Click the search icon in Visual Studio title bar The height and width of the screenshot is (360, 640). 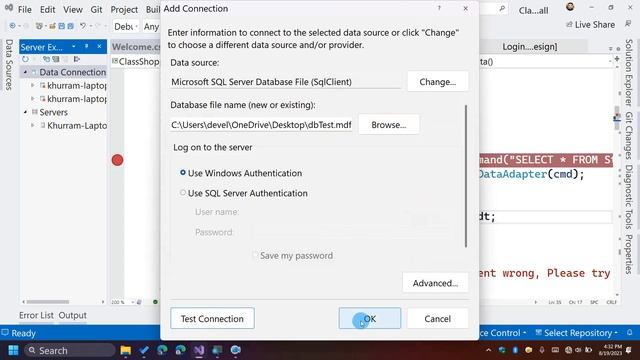click(x=502, y=9)
